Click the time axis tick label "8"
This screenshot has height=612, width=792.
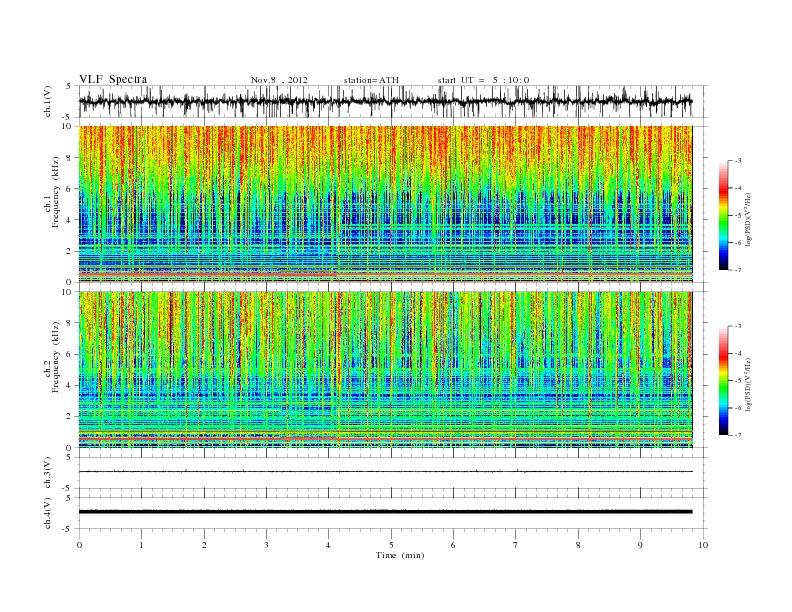(578, 545)
